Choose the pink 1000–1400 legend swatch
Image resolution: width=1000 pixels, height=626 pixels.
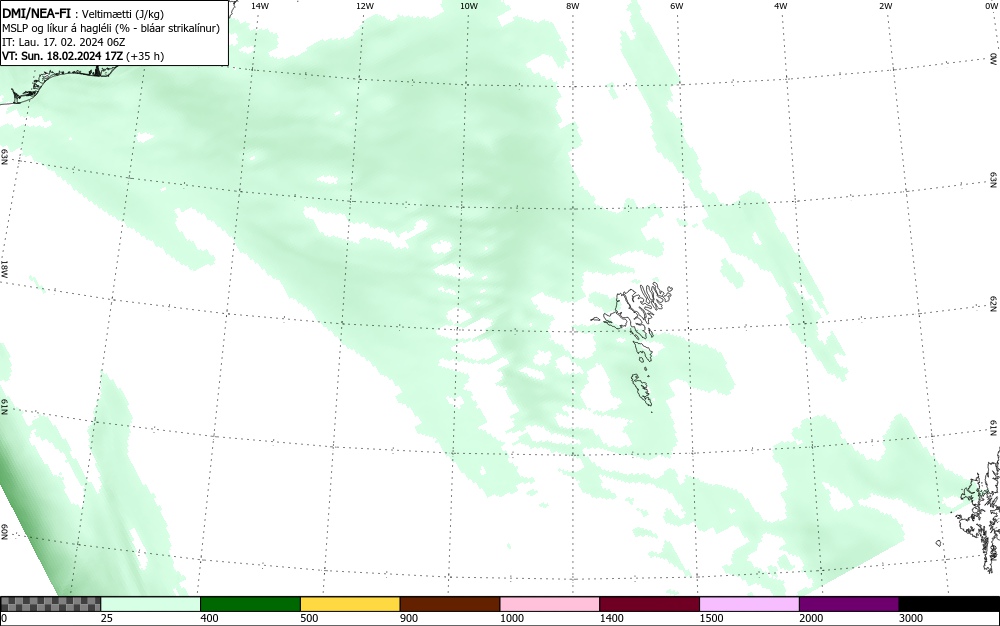[x=550, y=604]
